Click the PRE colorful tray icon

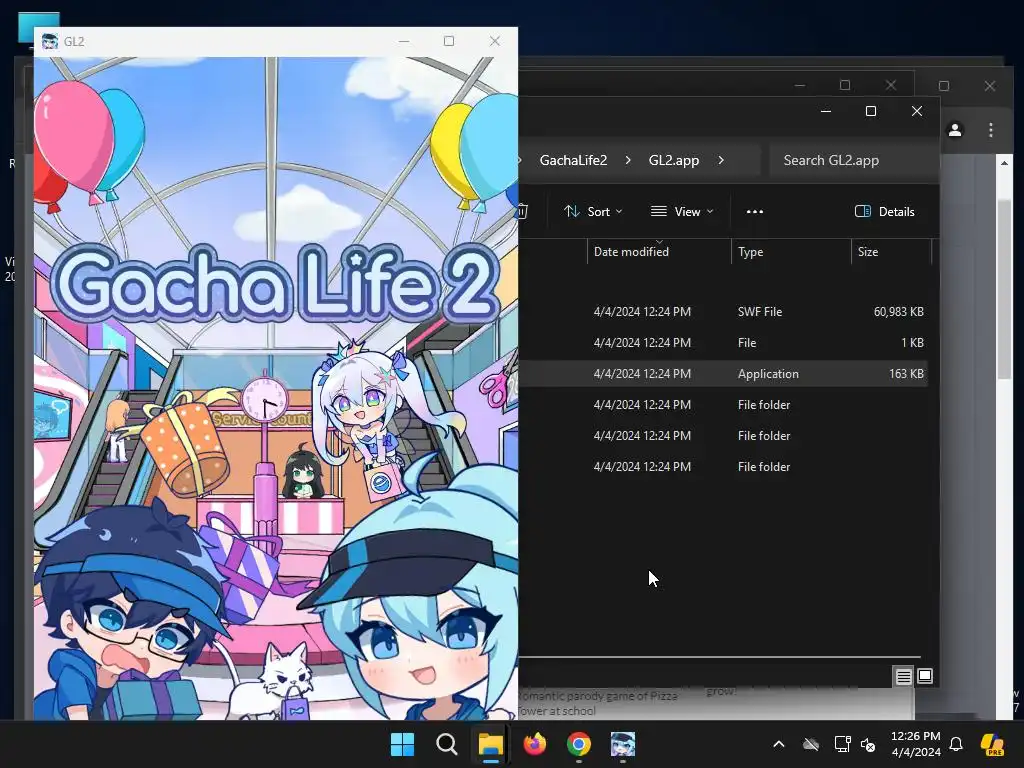click(x=992, y=744)
